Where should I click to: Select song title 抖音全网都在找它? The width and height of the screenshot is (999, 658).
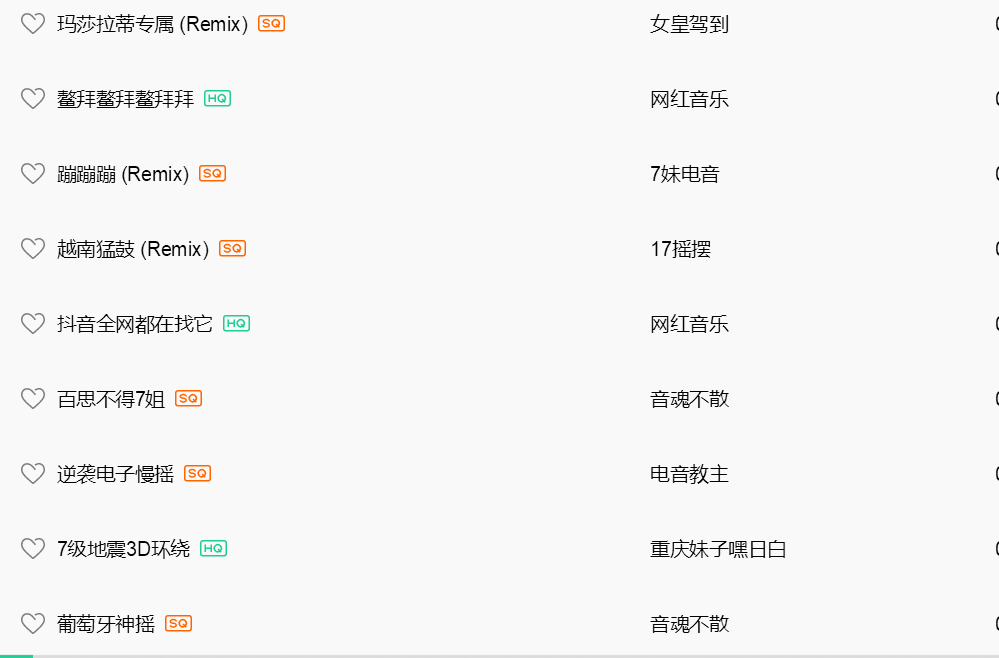[x=135, y=324]
